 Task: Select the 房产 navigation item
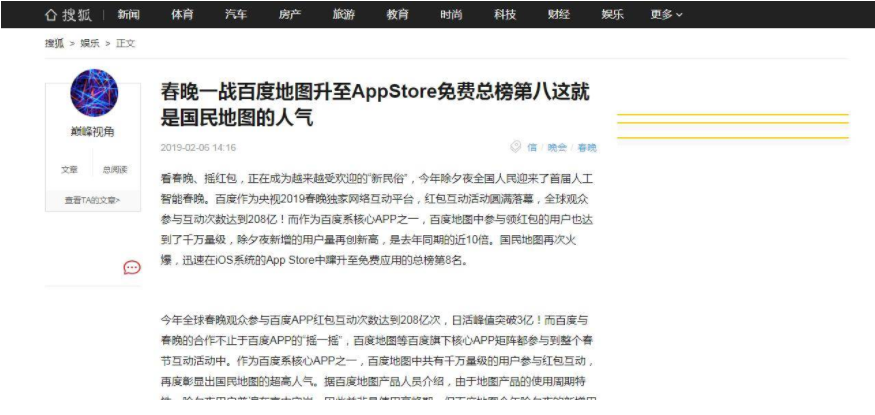(290, 15)
